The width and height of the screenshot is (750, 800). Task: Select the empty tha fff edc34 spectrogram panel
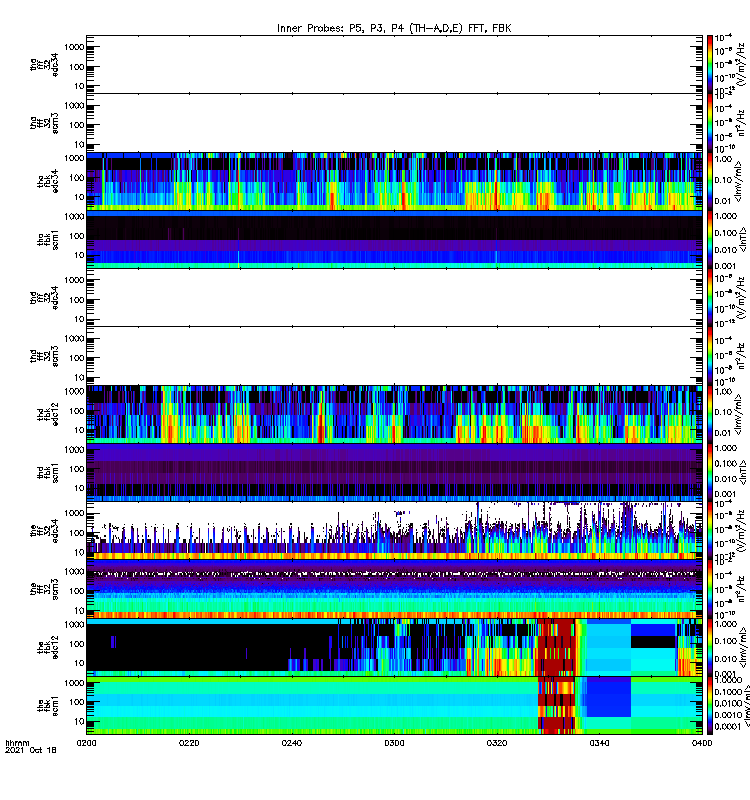394,64
